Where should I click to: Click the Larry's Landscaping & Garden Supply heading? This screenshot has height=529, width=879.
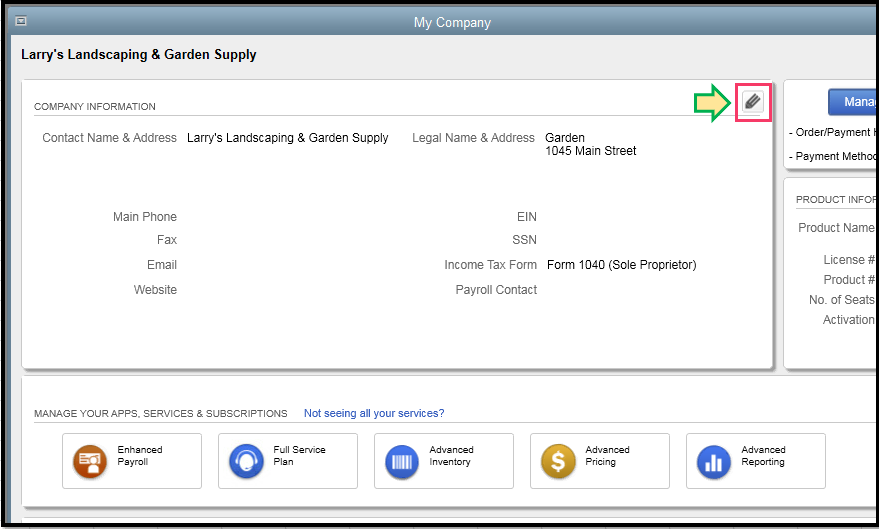click(138, 54)
